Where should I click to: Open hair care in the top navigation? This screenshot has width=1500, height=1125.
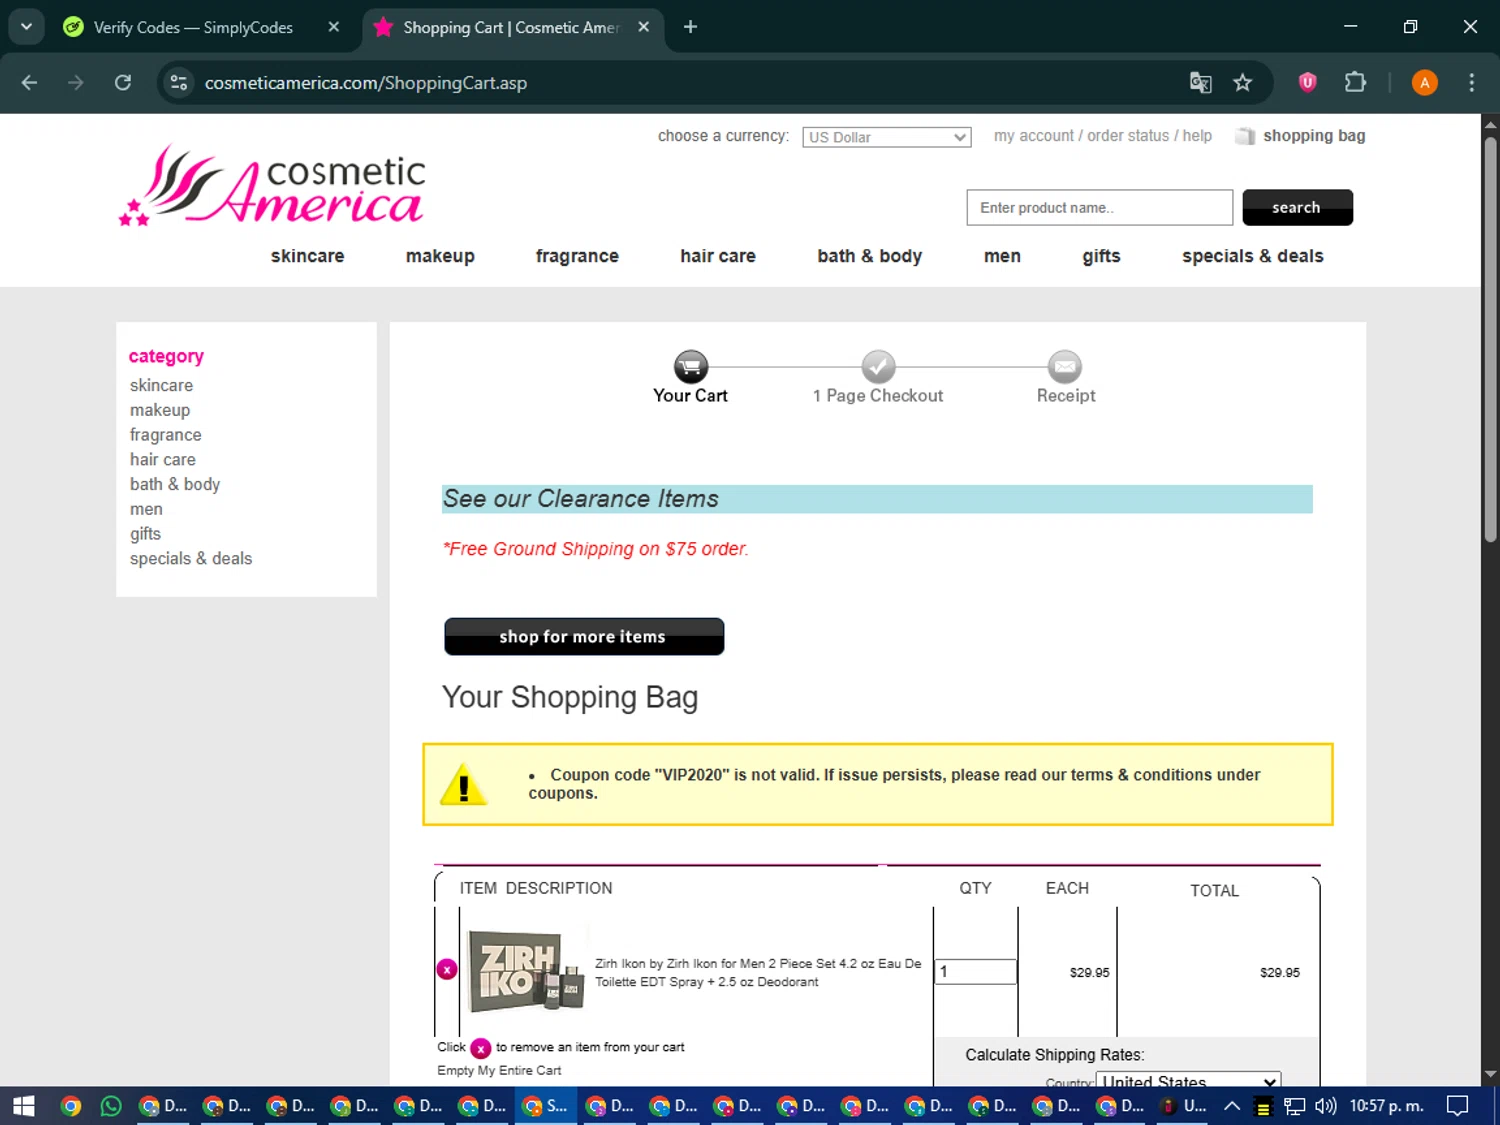click(718, 256)
